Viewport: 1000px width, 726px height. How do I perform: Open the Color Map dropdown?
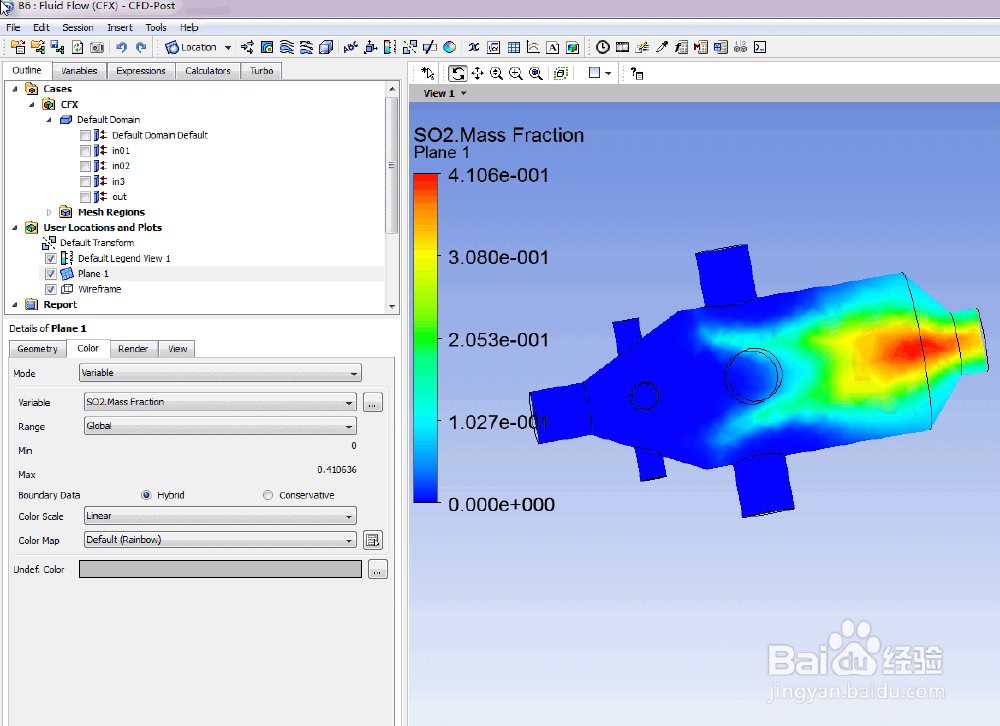(x=220, y=540)
